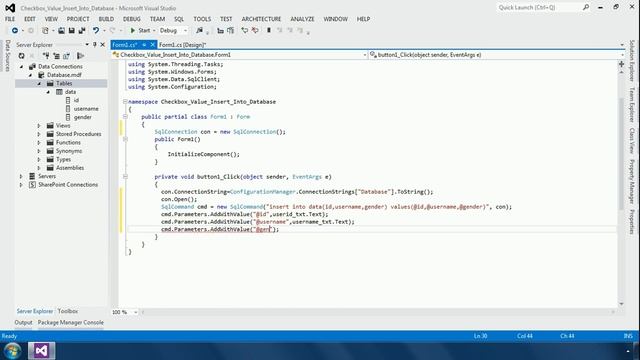Expand the Views folder

click(x=39, y=126)
